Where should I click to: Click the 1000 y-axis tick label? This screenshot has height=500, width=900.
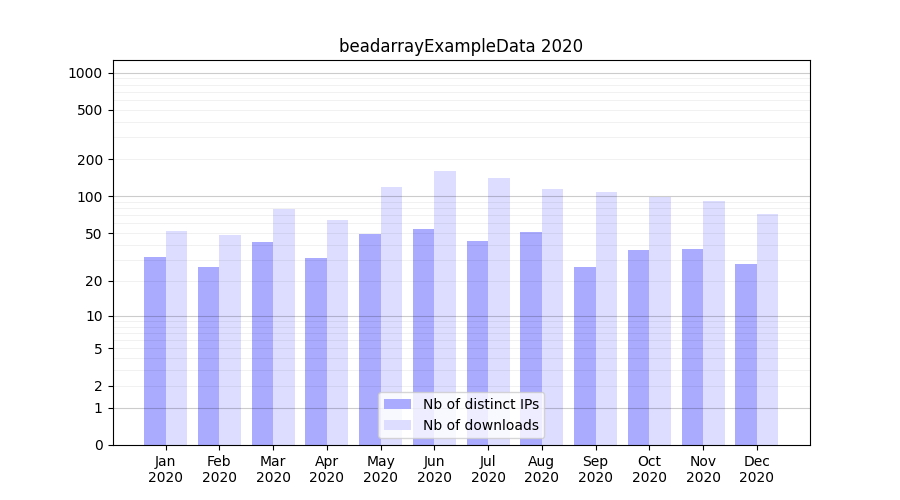point(85,73)
